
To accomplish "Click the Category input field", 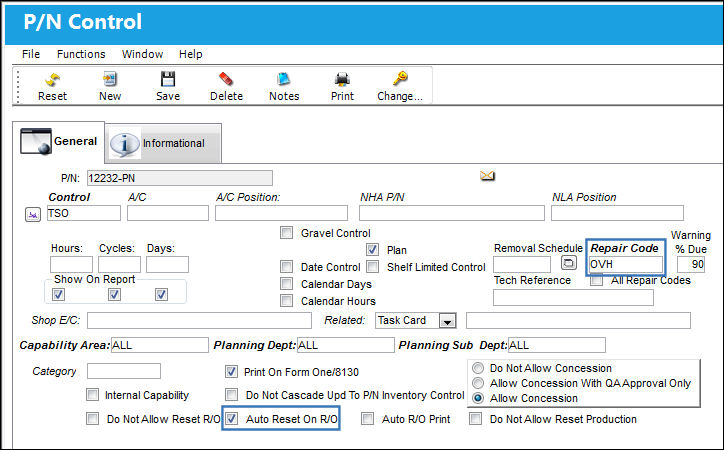I will pos(124,371).
